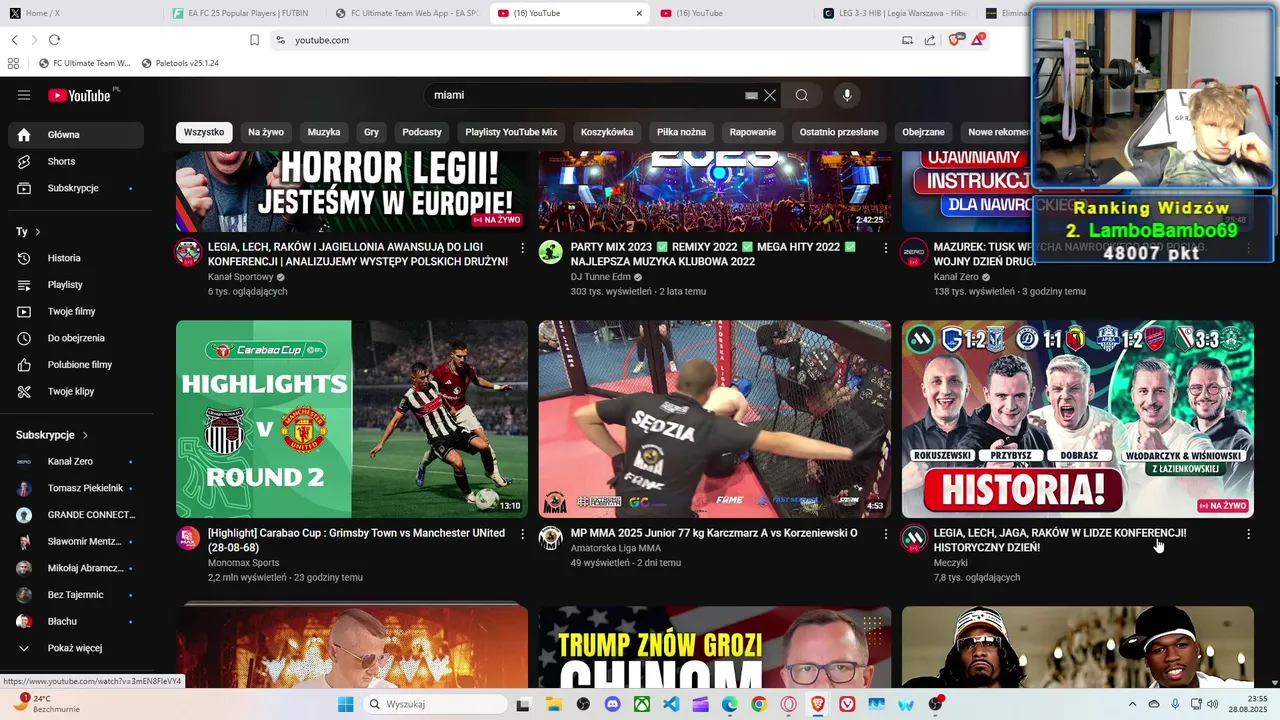1280x720 pixels.
Task: Open Do obejrzenia watch-later list
Action: coord(78,338)
